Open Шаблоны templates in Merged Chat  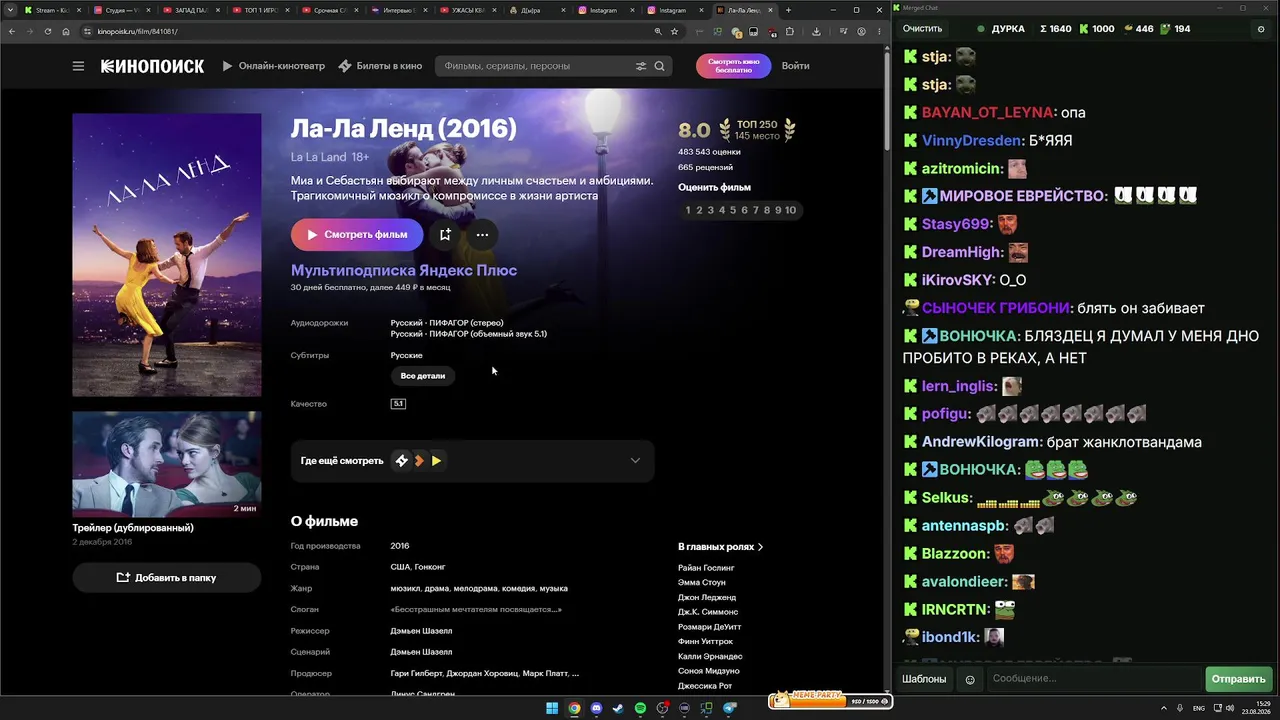924,679
